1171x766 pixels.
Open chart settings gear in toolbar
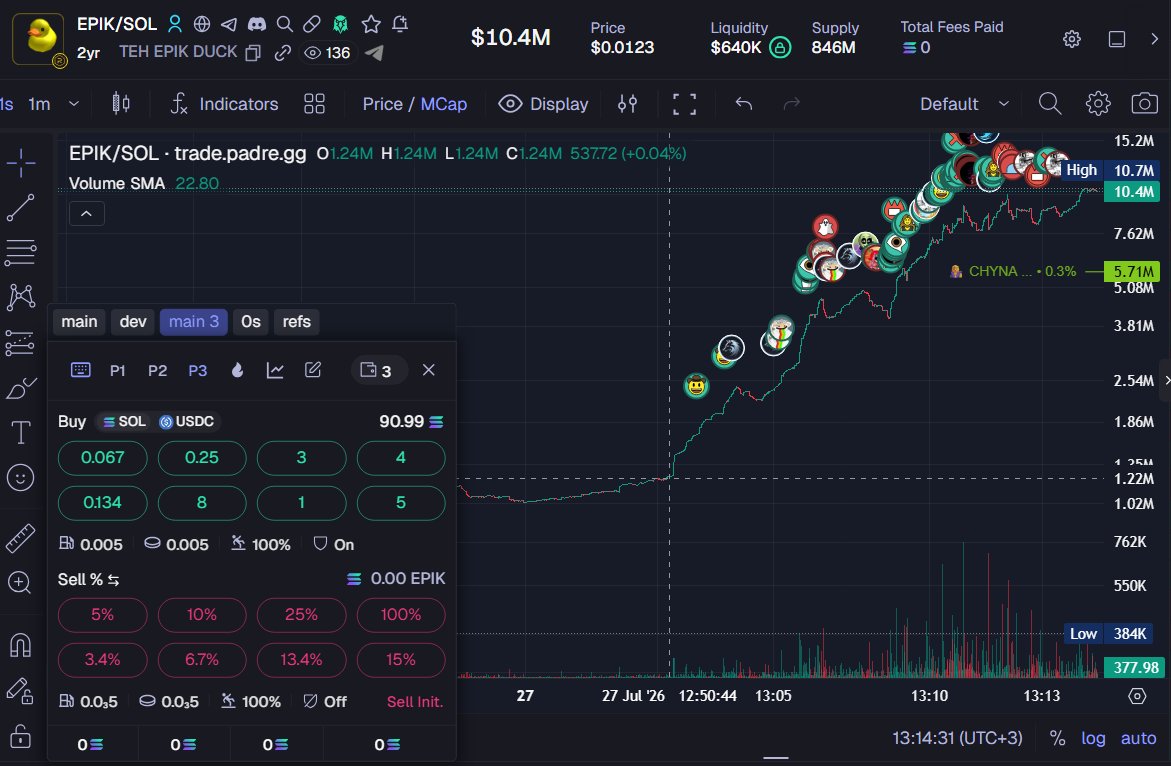(1098, 104)
